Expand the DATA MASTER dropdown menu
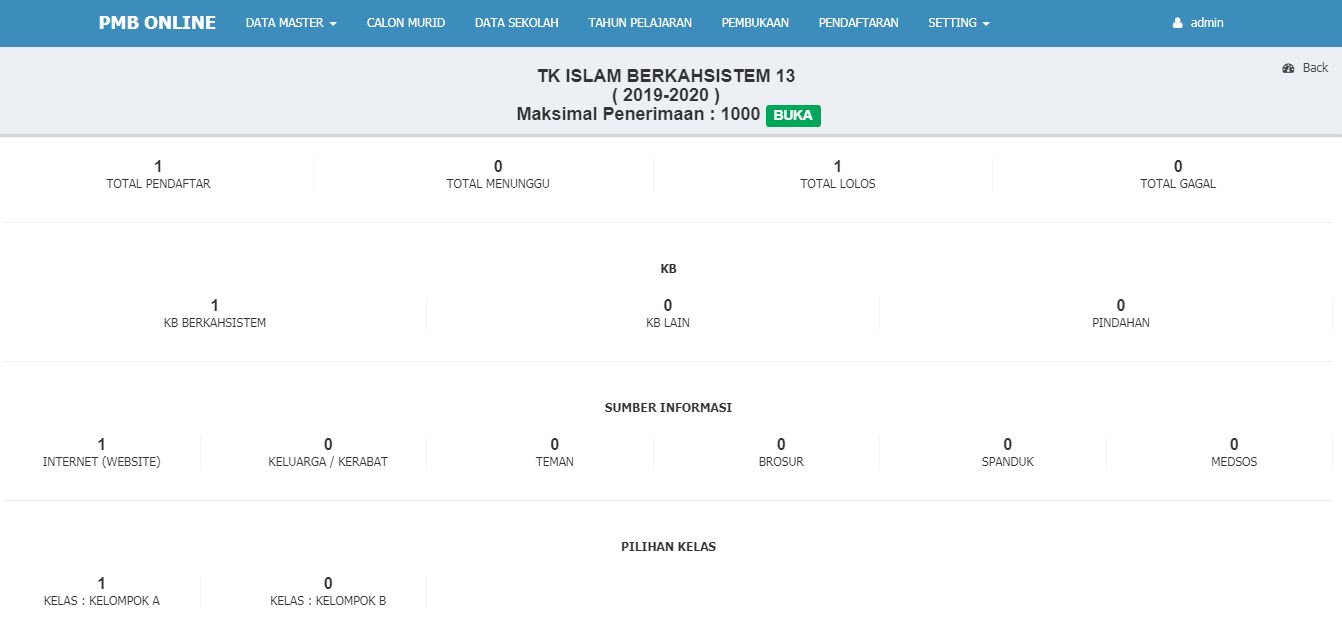The width and height of the screenshot is (1342, 624). tap(291, 23)
